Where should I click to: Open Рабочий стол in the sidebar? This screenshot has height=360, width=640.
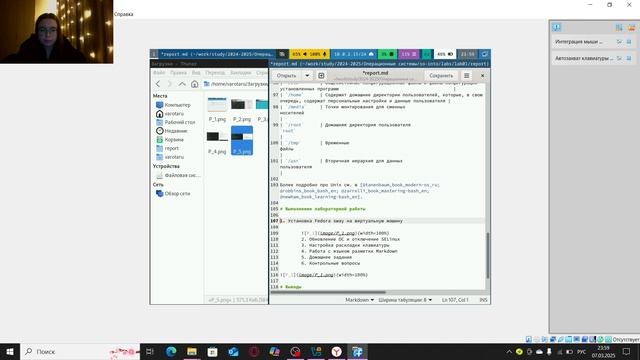(x=176, y=122)
